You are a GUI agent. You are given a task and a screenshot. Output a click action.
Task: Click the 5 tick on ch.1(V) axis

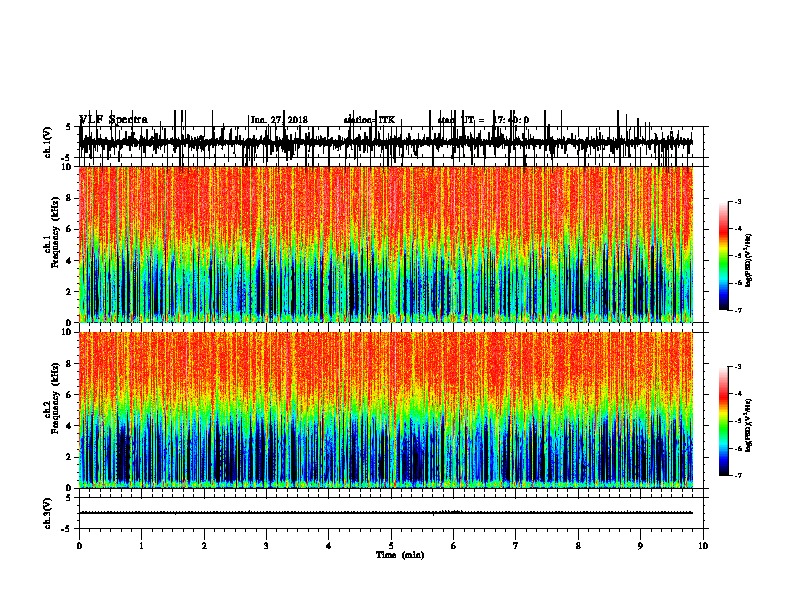(69, 127)
